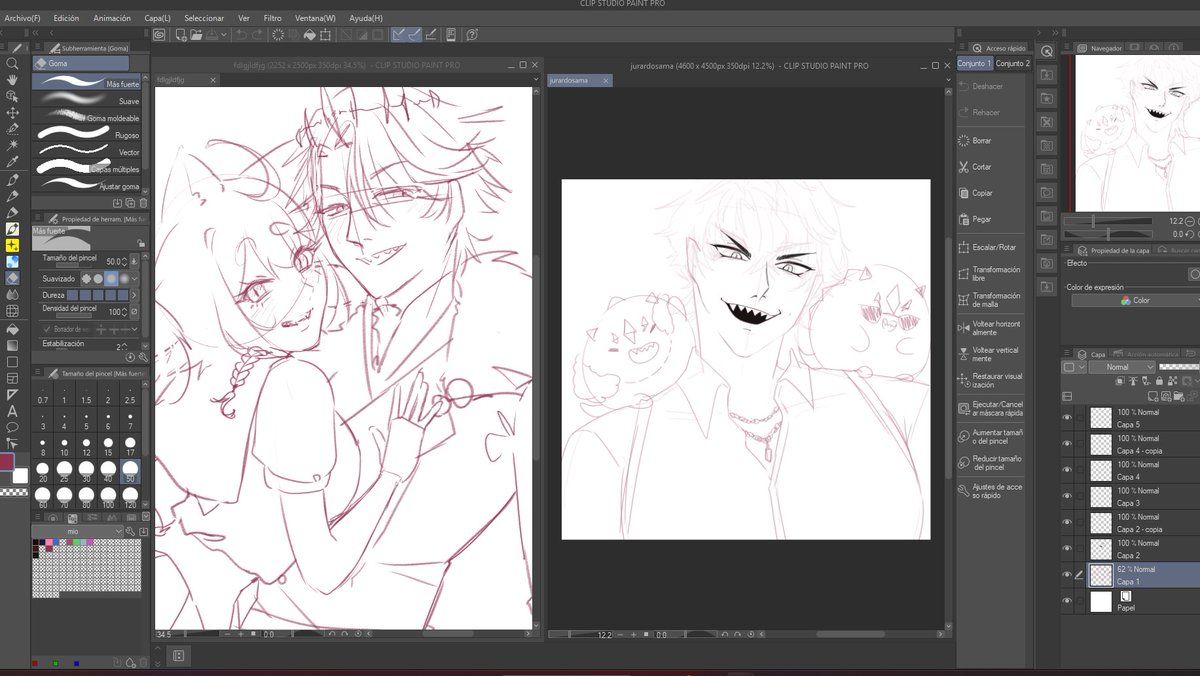Select the Vector eraser sub tool
Screen dimensions: 1200x676
(x=87, y=152)
